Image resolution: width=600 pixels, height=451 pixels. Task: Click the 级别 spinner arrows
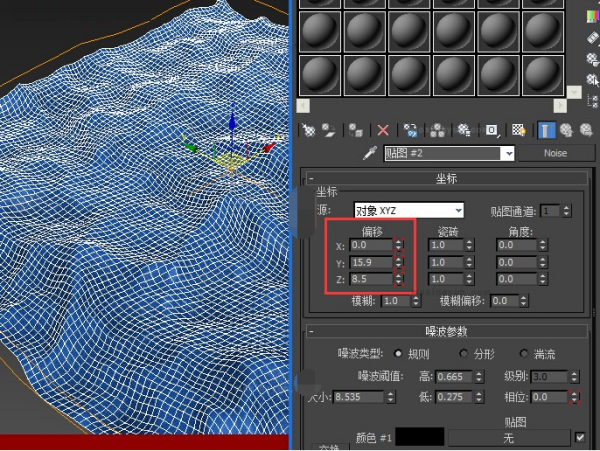coord(574,377)
